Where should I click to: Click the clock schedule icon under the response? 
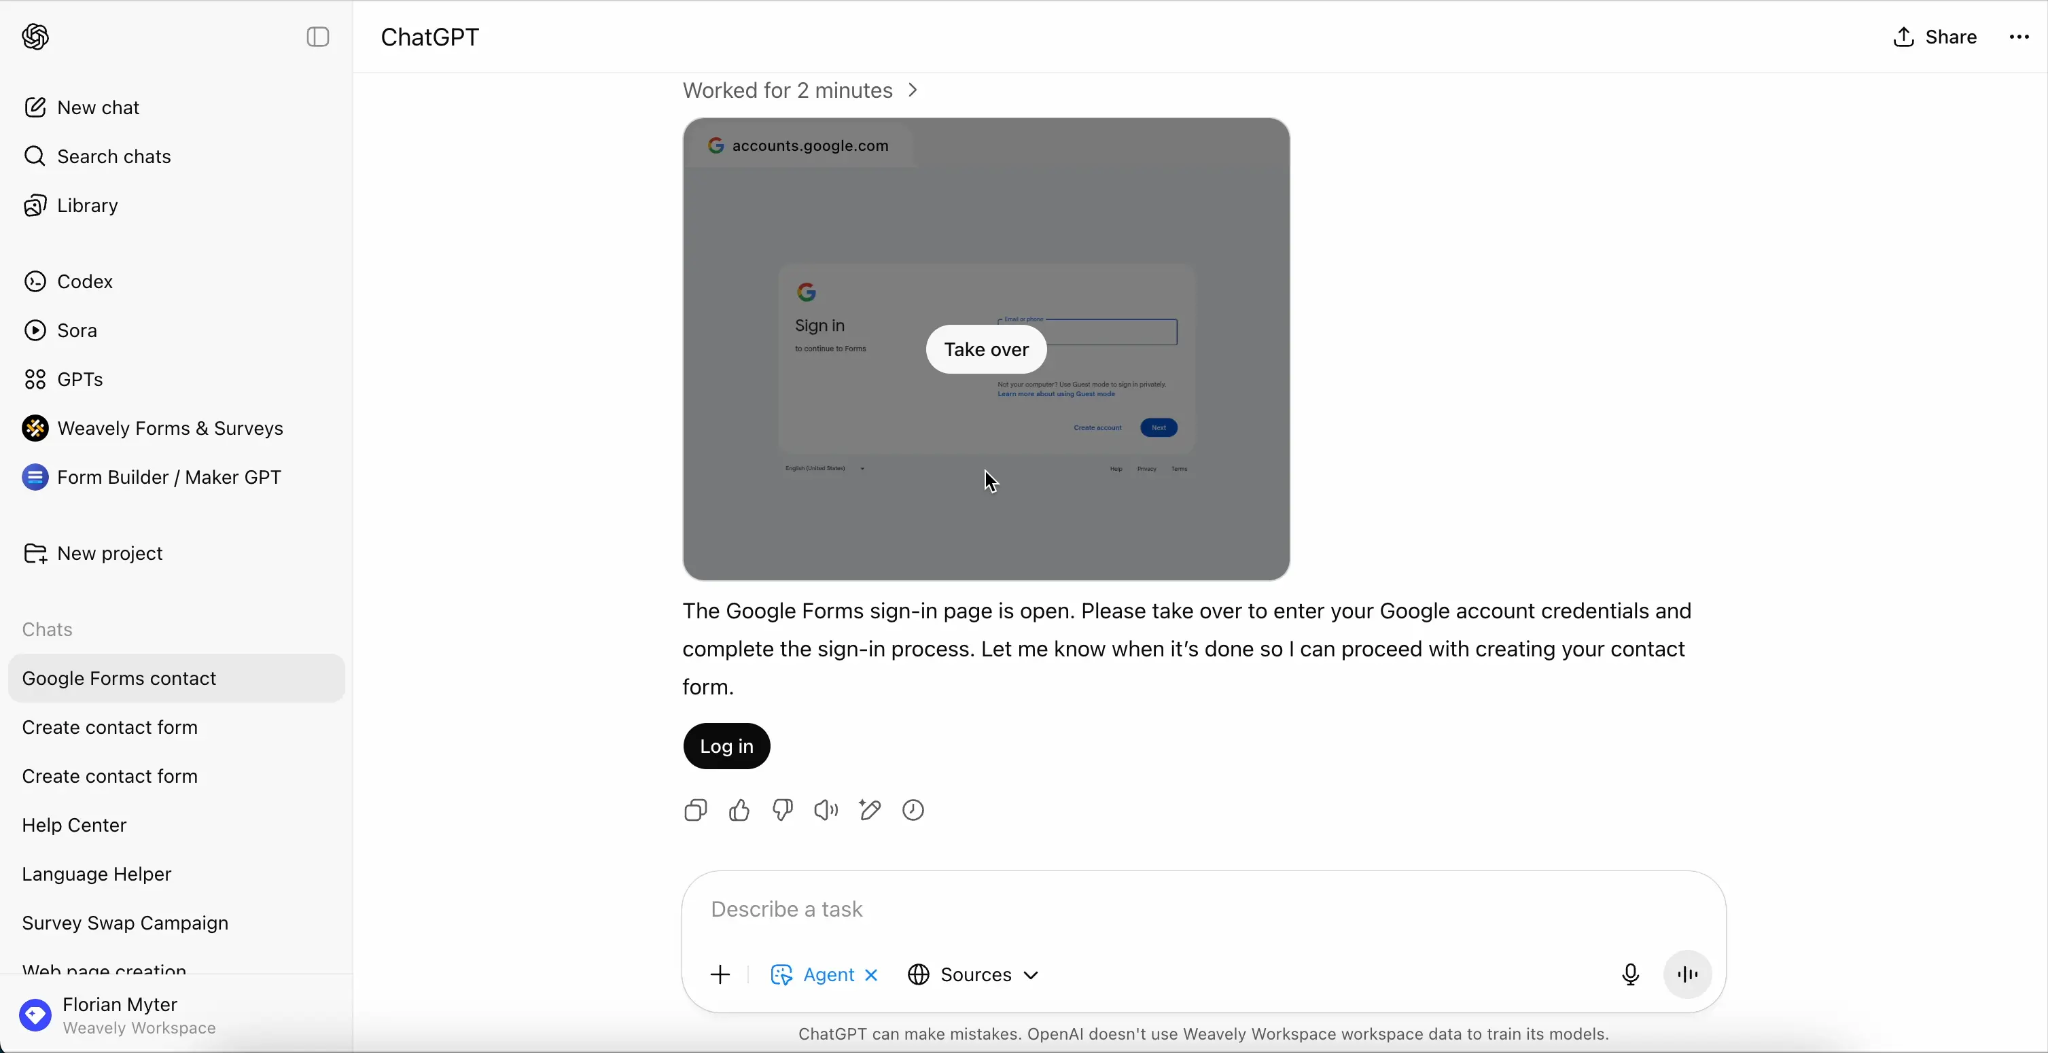[x=913, y=810]
